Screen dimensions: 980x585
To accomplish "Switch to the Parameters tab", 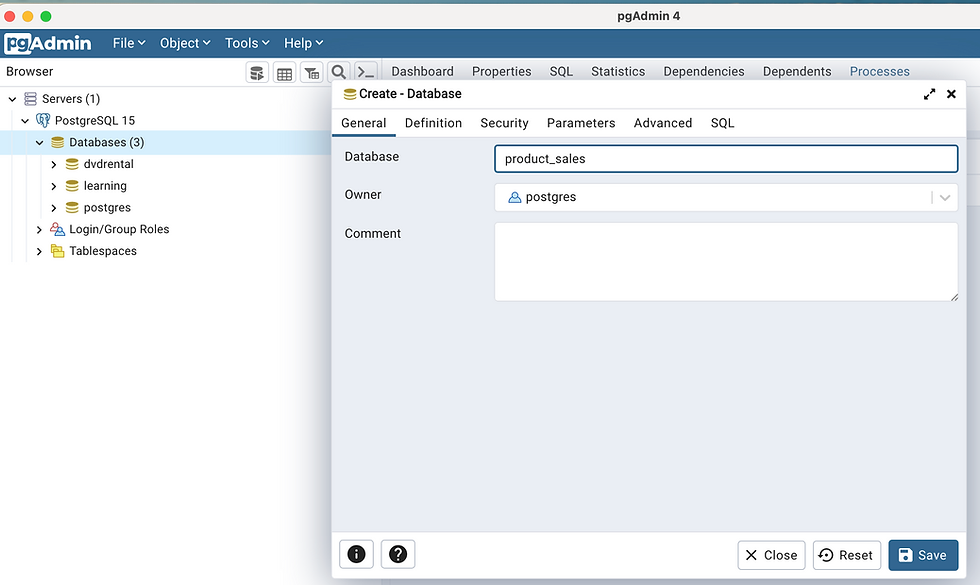I will [x=581, y=123].
